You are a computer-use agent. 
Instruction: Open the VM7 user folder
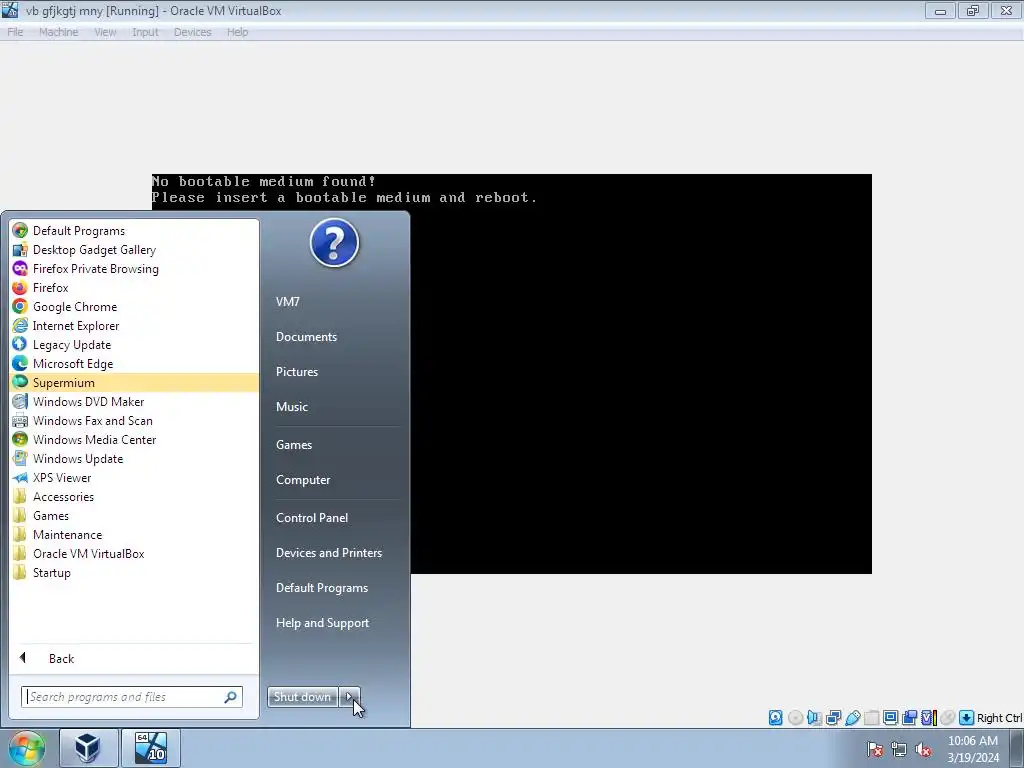click(287, 302)
